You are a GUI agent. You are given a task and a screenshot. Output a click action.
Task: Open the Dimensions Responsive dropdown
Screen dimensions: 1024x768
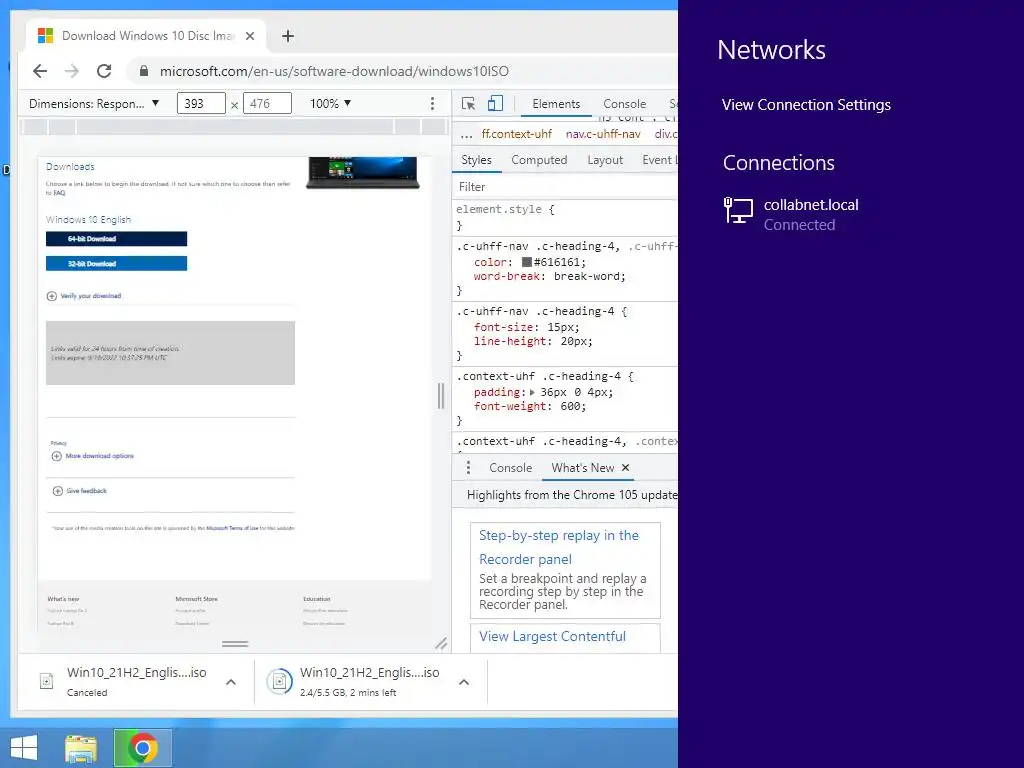pos(94,103)
